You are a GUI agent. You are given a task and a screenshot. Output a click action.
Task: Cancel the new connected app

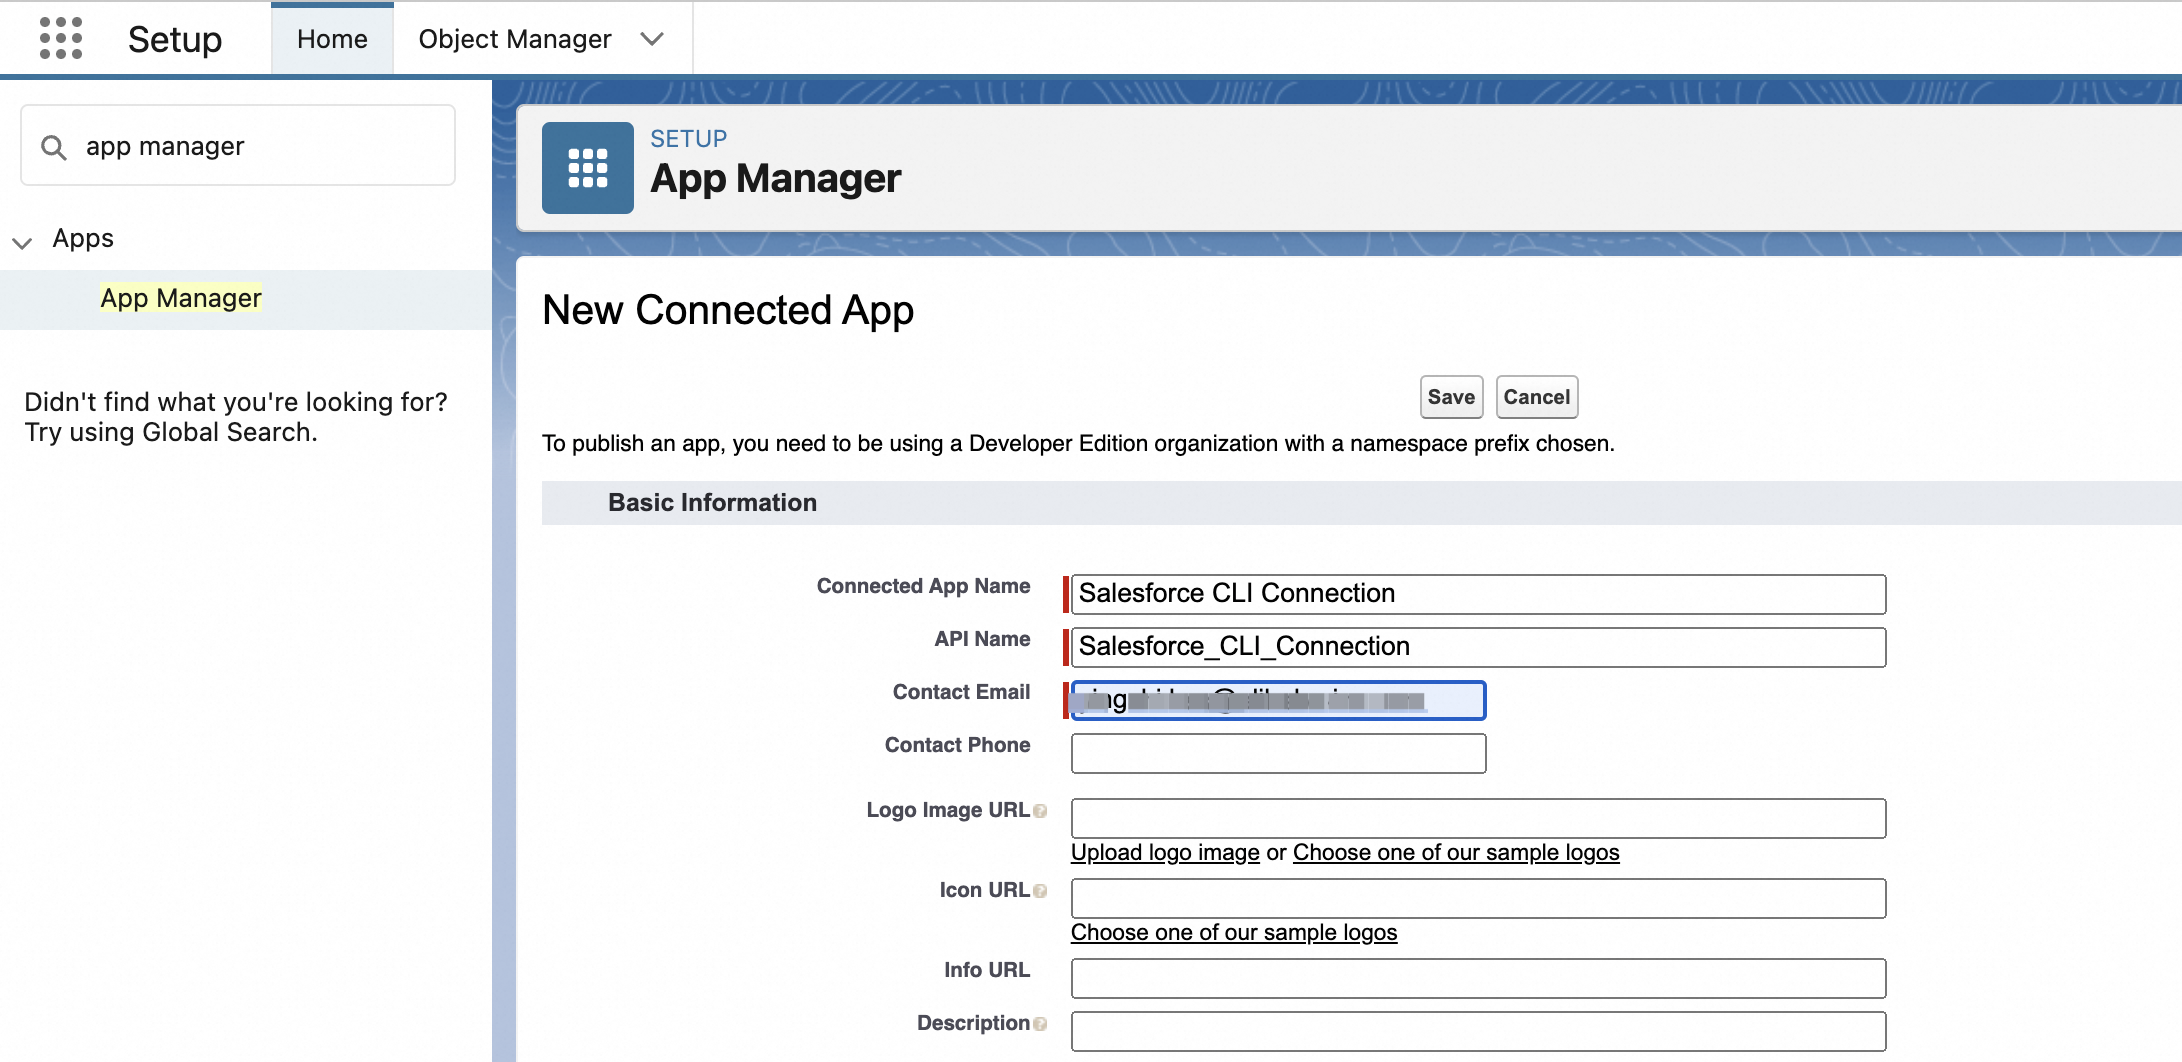click(1537, 397)
